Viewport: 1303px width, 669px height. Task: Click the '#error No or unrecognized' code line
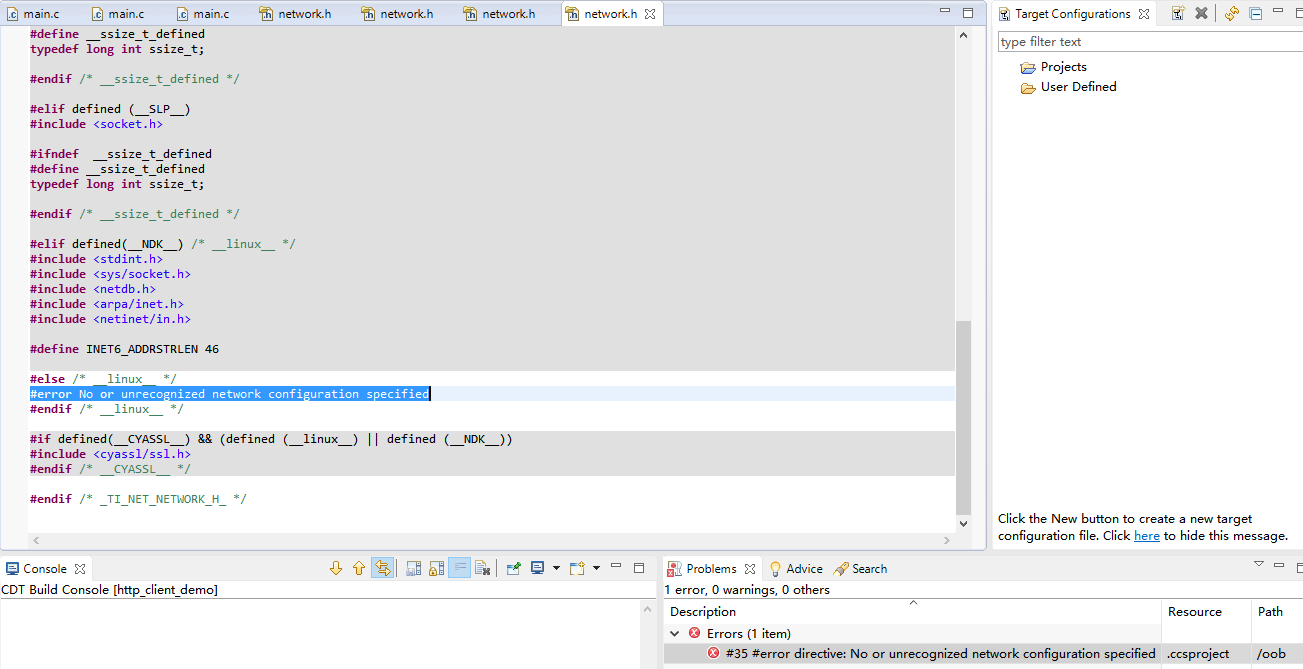(x=230, y=394)
